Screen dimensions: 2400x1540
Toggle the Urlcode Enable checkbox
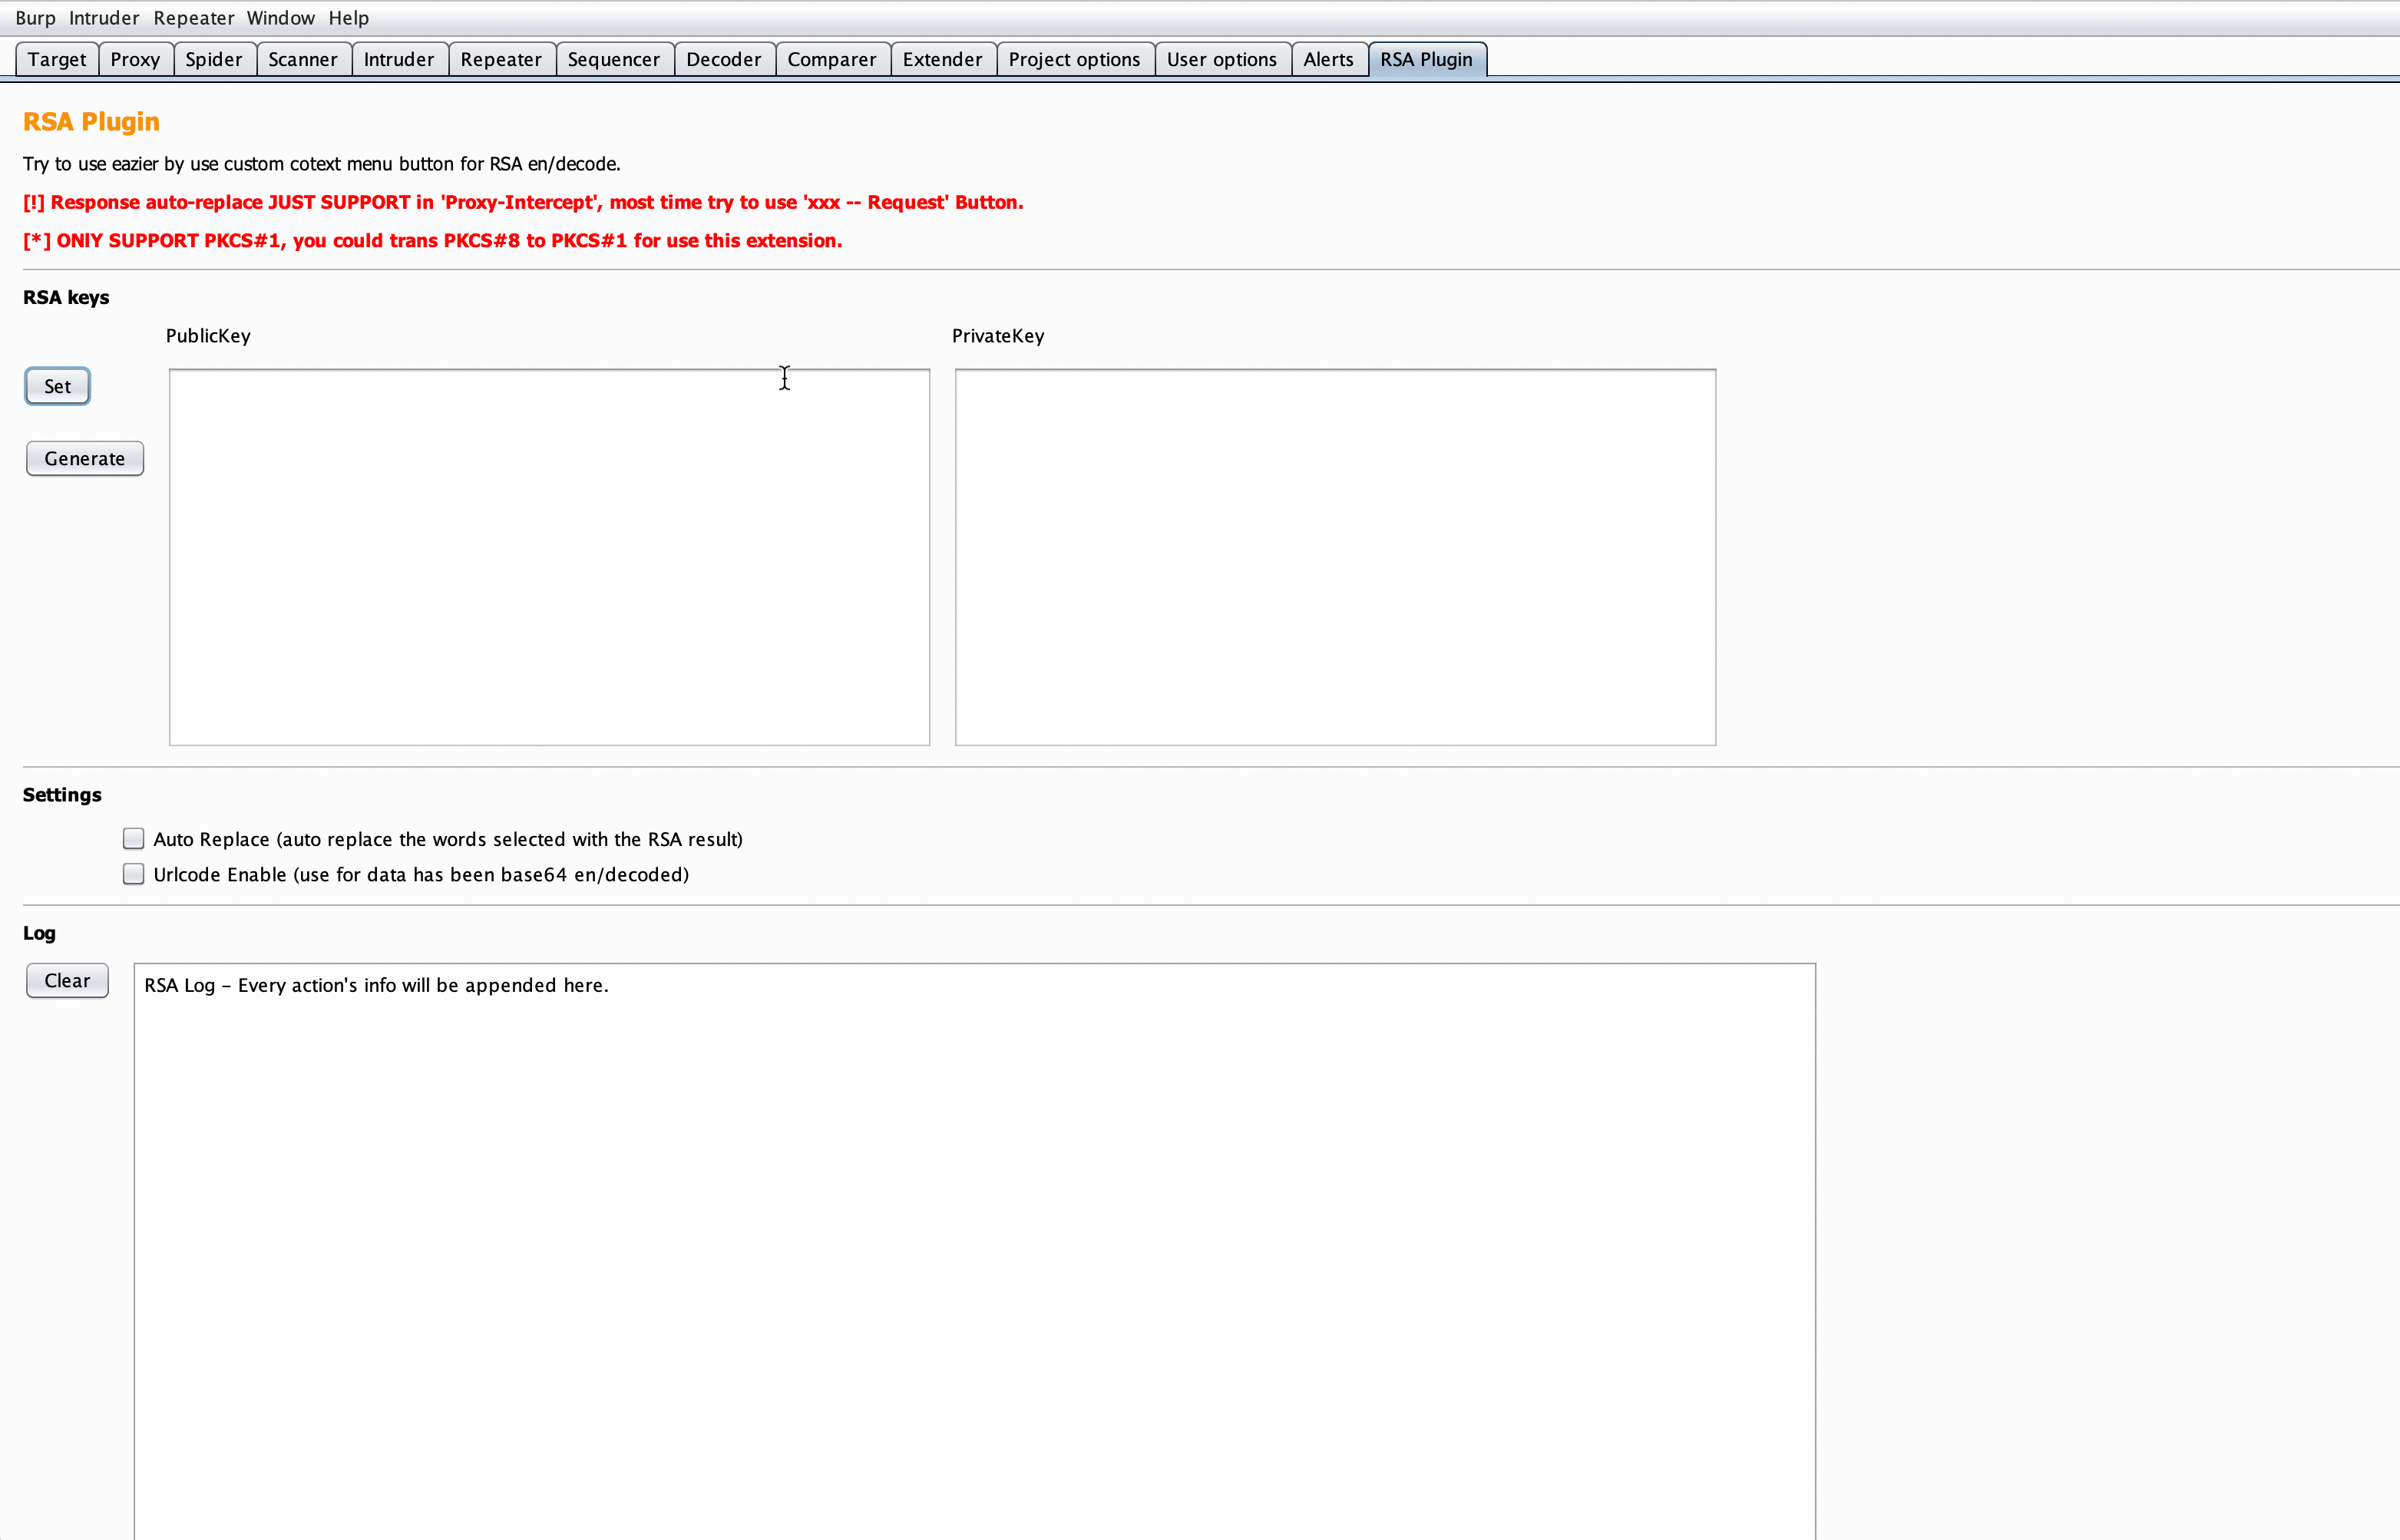(x=133, y=874)
